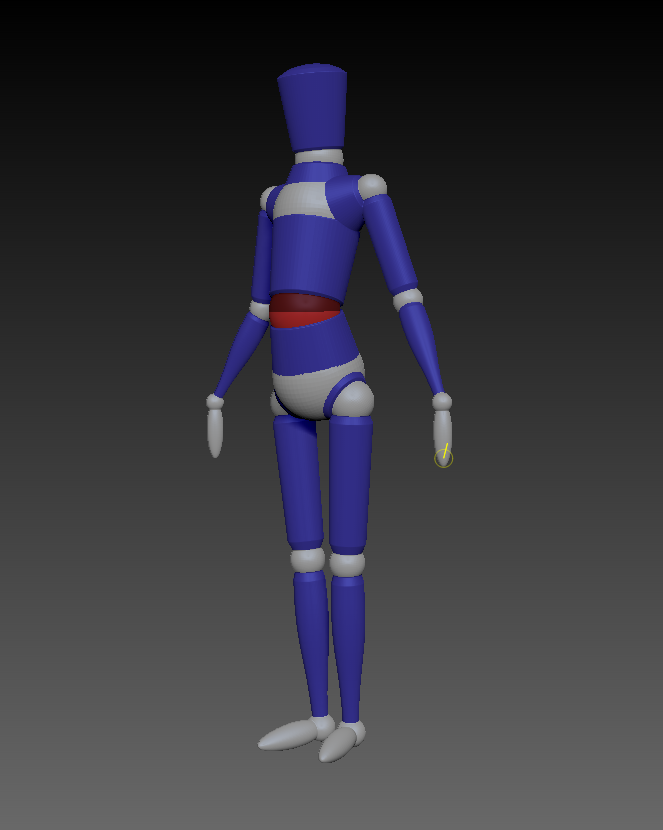Select the blue shin of the rear leg
The image size is (663, 830).
[x=311, y=640]
